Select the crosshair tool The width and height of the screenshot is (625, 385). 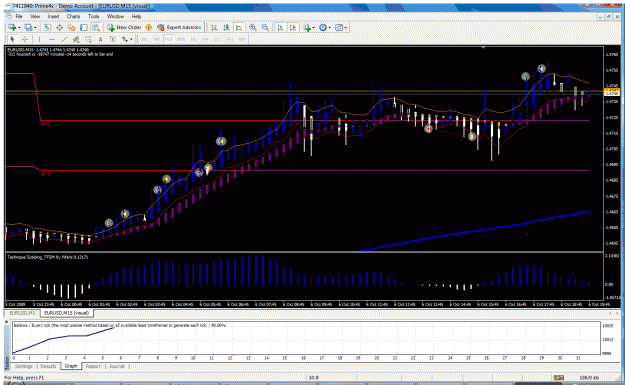pos(25,39)
